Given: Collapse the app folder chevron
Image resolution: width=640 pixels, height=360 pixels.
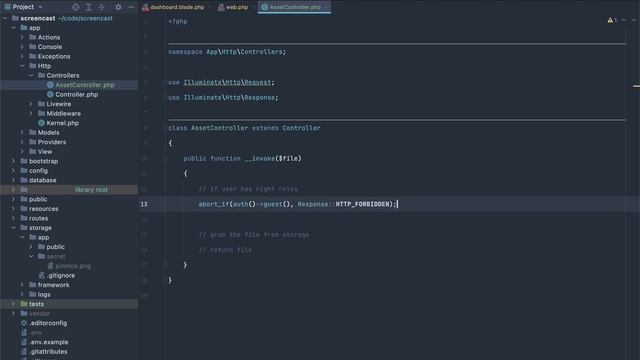Looking at the screenshot, I should click(x=14, y=28).
